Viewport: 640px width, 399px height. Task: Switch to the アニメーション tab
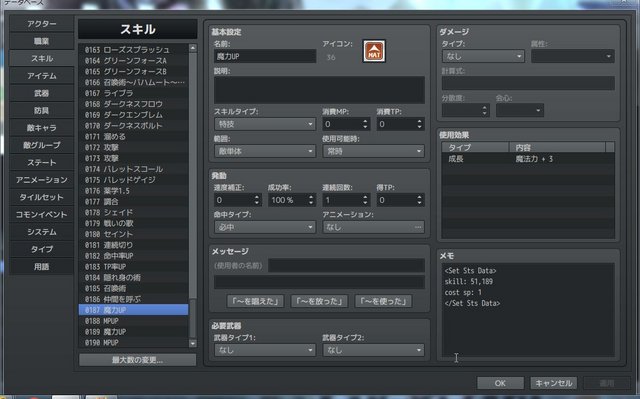coord(42,180)
